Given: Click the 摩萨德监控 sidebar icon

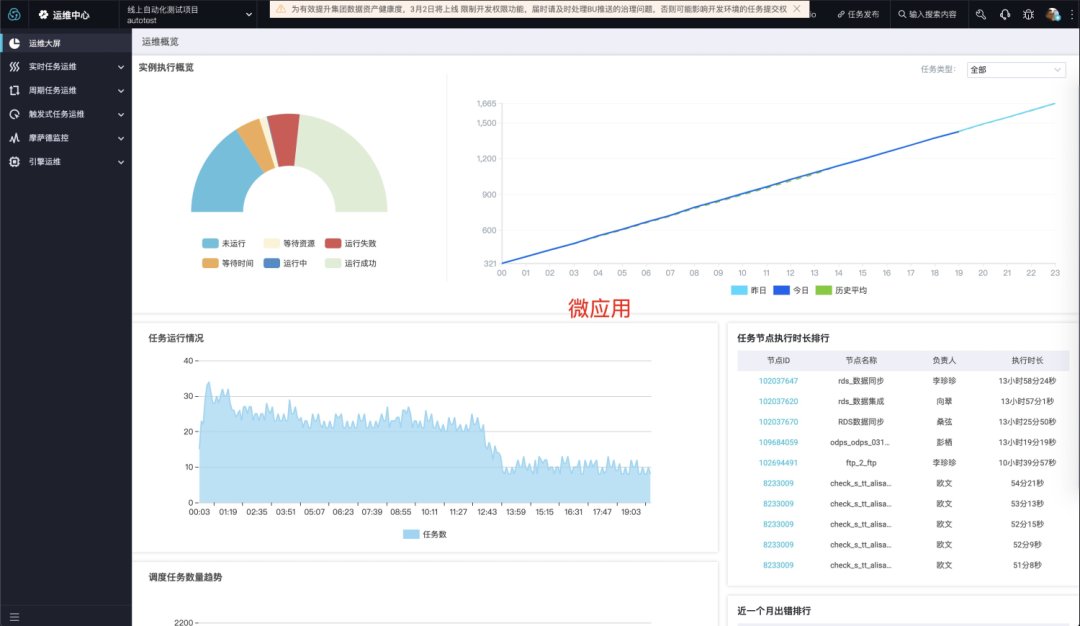Looking at the screenshot, I should tap(14, 138).
